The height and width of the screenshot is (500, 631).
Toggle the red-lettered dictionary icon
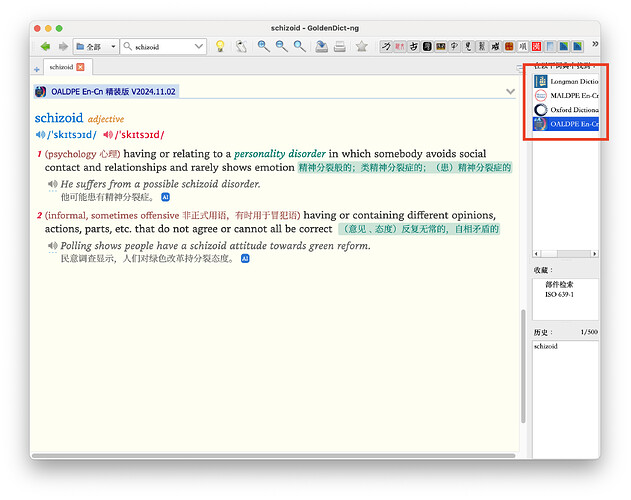click(x=400, y=46)
